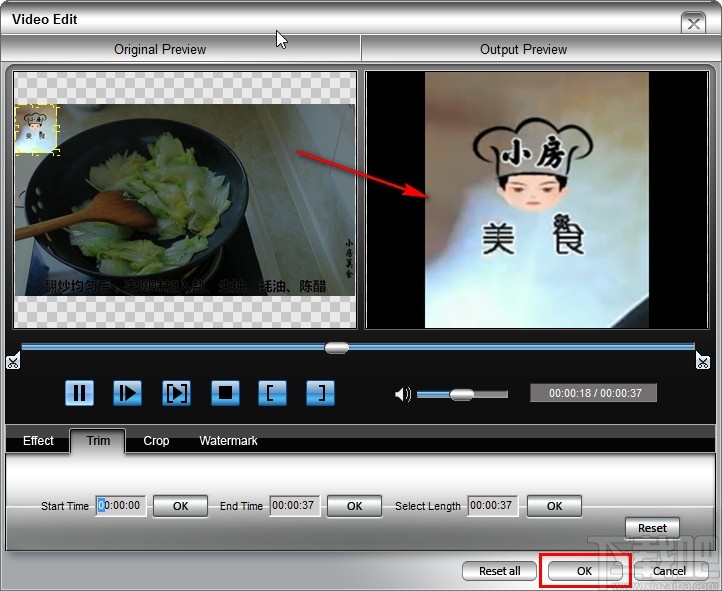Switch to the Effect tab
The height and width of the screenshot is (591, 722).
click(x=38, y=441)
